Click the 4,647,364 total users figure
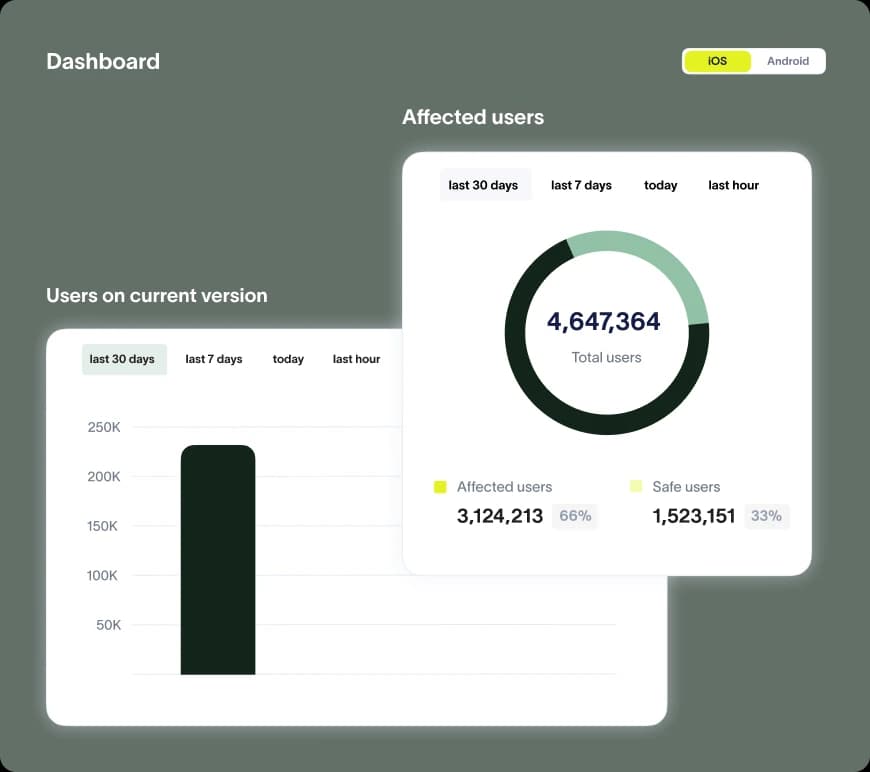This screenshot has width=870, height=772. (x=603, y=322)
